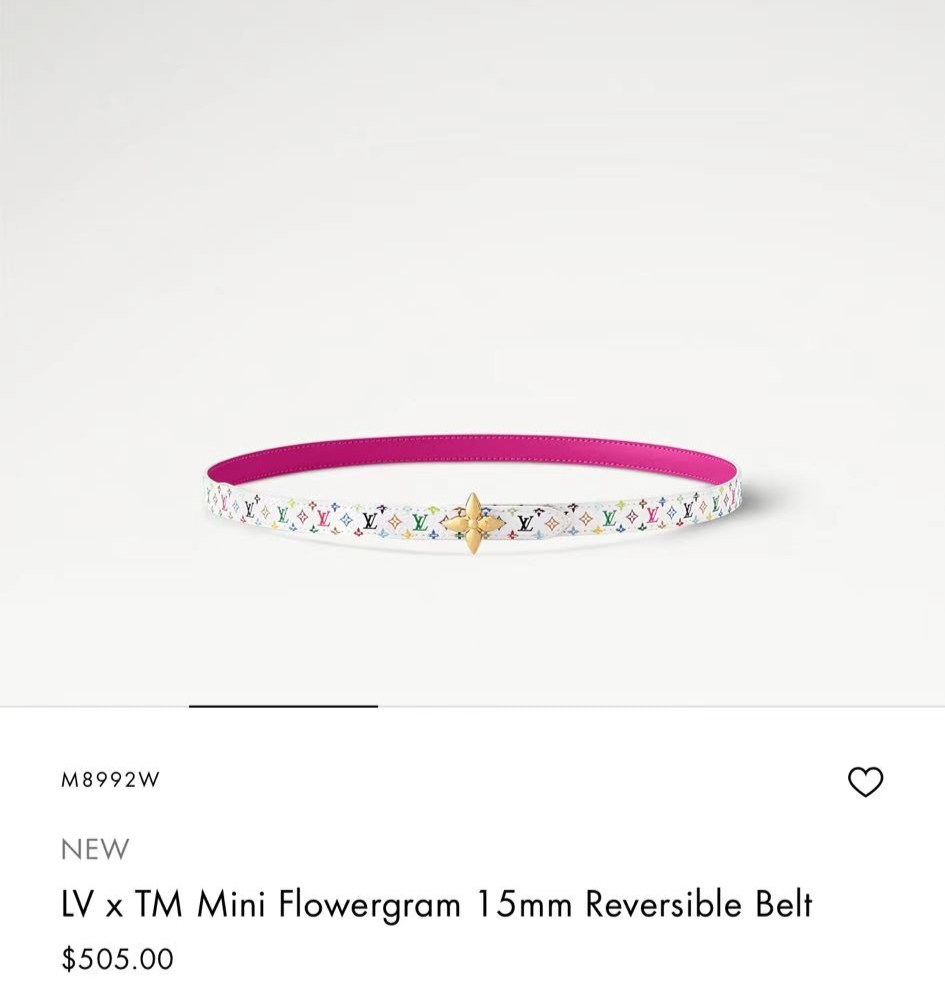Tap "Reversible Belt" in the product title
Screen dimensions: 945x1006
[699, 904]
